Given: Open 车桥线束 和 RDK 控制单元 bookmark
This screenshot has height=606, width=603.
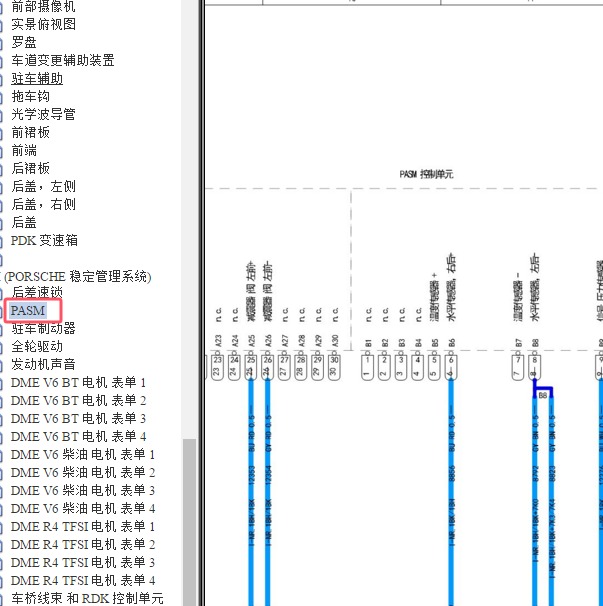Looking at the screenshot, I should pos(87,598).
